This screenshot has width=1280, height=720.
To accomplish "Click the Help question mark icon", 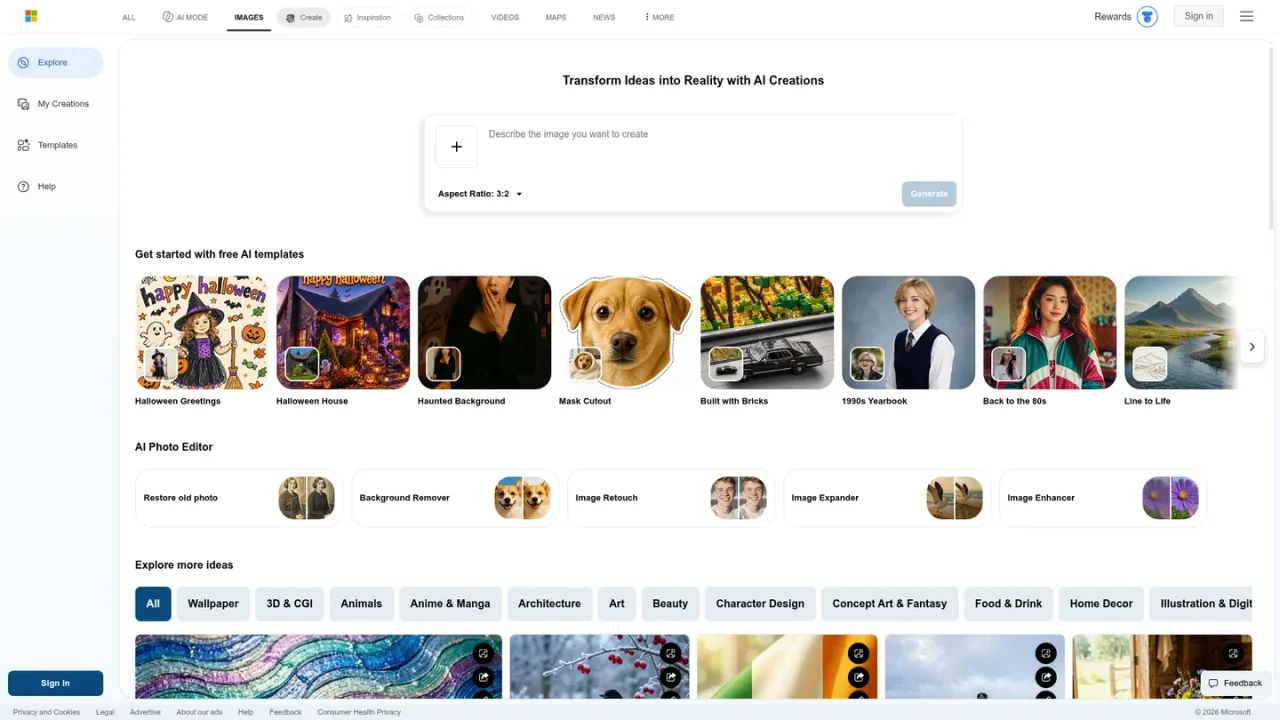I will coord(23,187).
